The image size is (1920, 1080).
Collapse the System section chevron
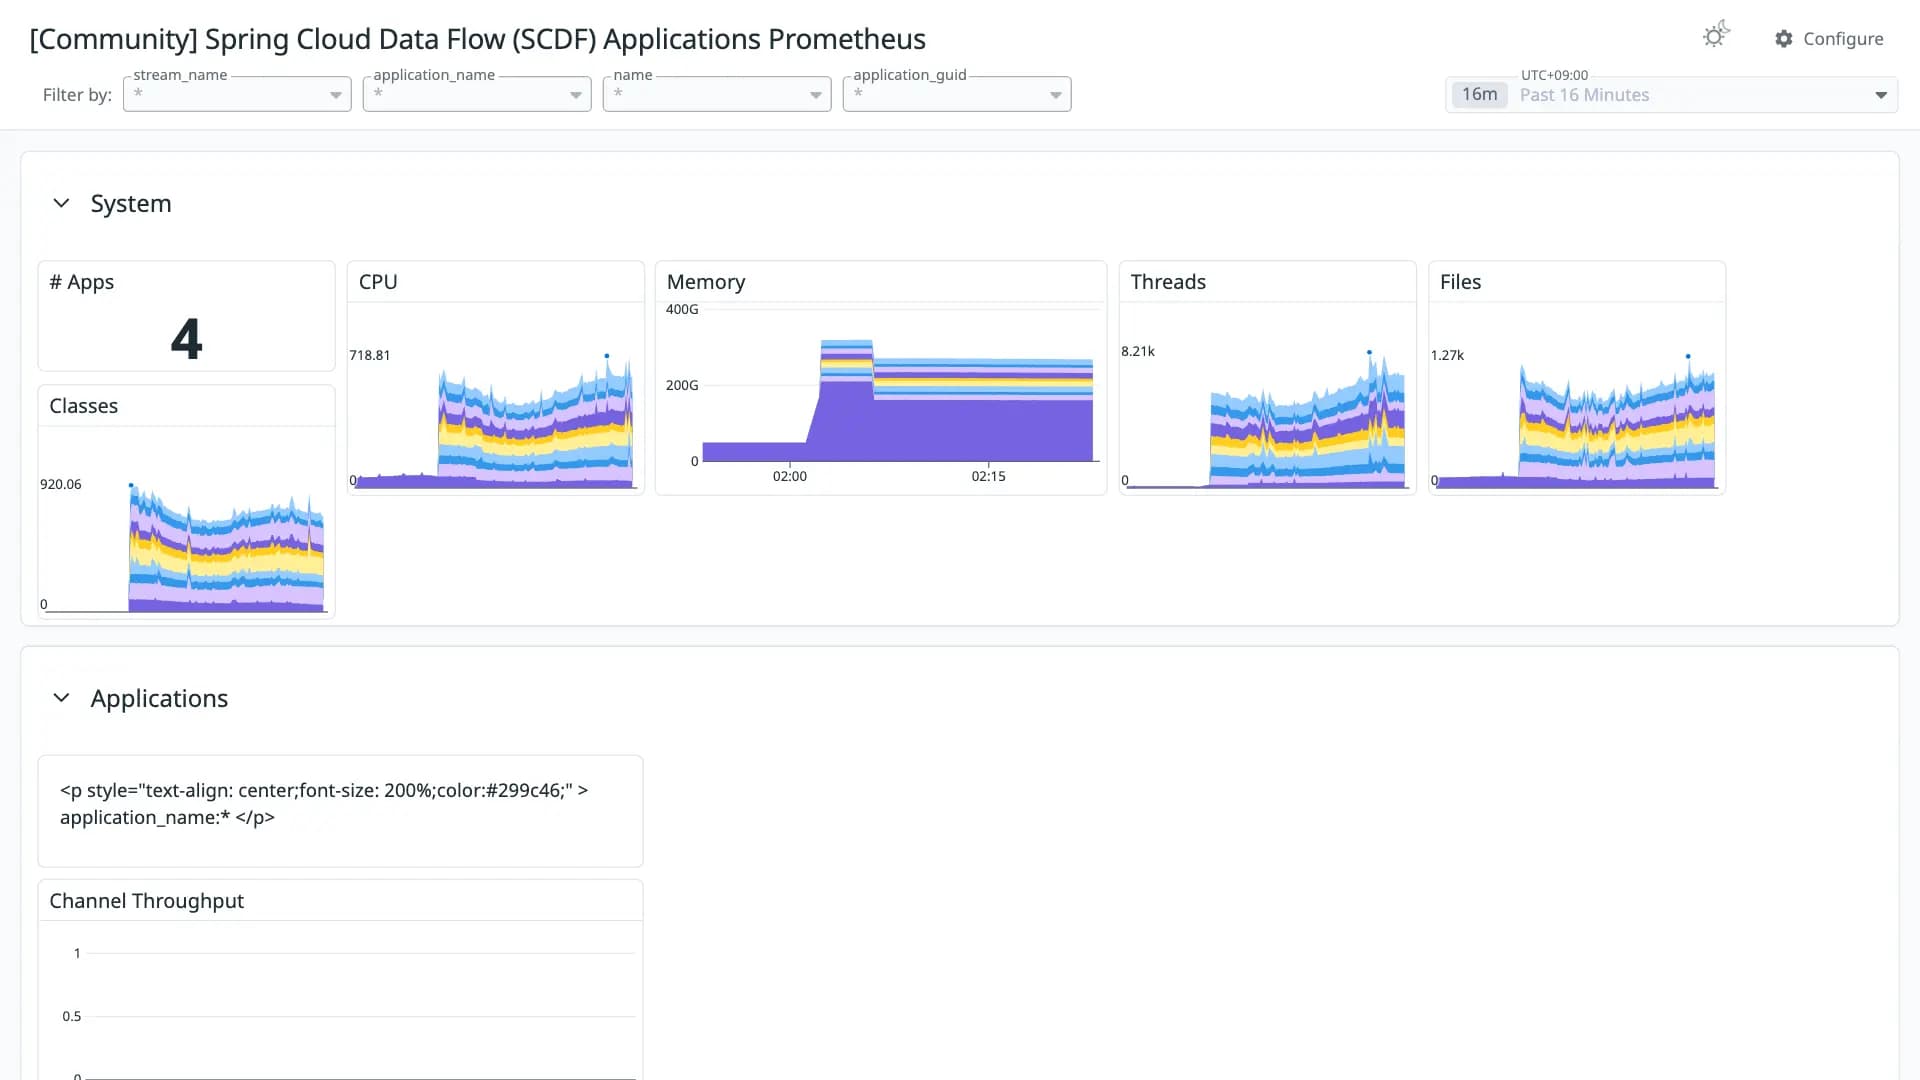coord(61,203)
